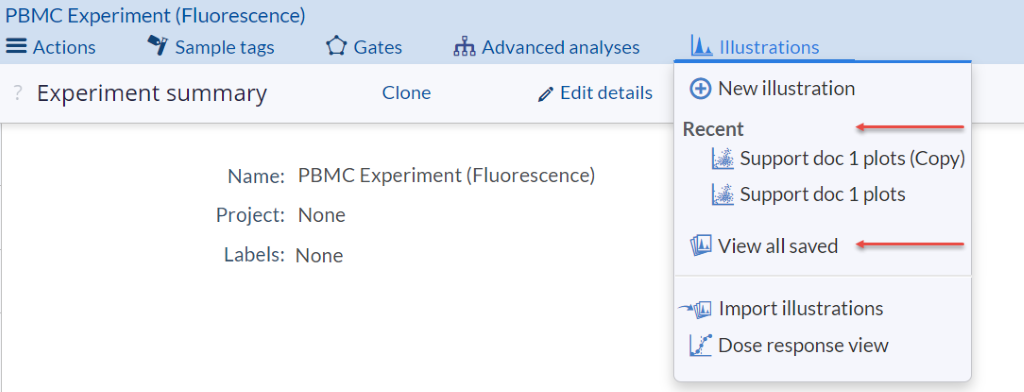
Task: Click the Name value PBMC Experiment (Fluorescence)
Action: [446, 176]
